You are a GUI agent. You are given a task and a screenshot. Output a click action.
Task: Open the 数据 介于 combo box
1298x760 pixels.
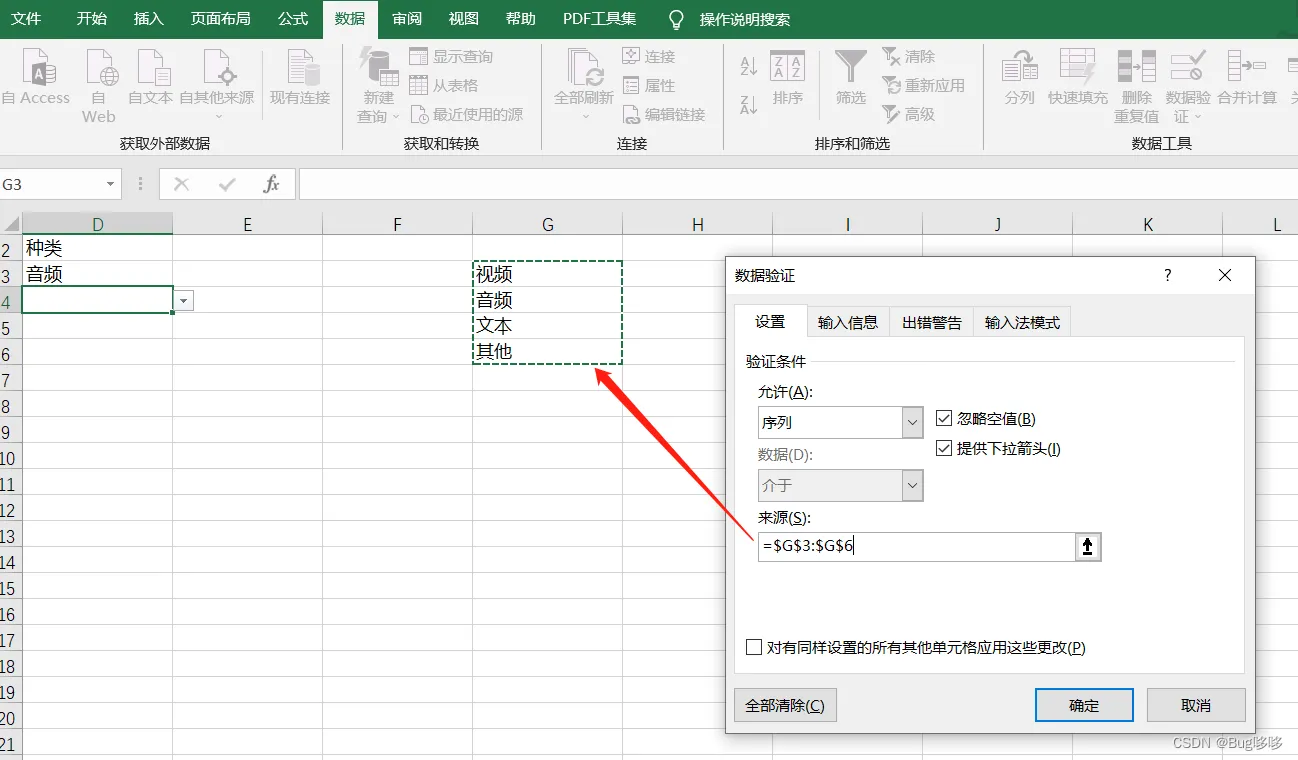pos(841,485)
